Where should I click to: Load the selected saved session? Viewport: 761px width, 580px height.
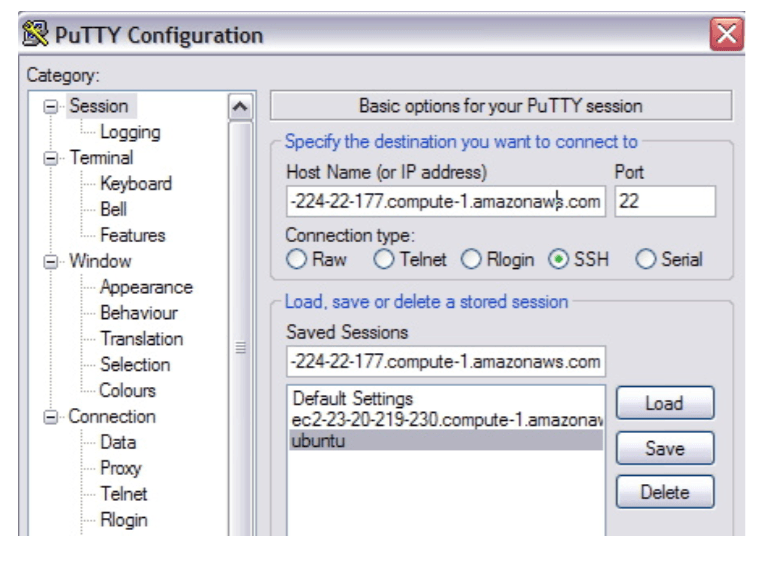point(664,404)
